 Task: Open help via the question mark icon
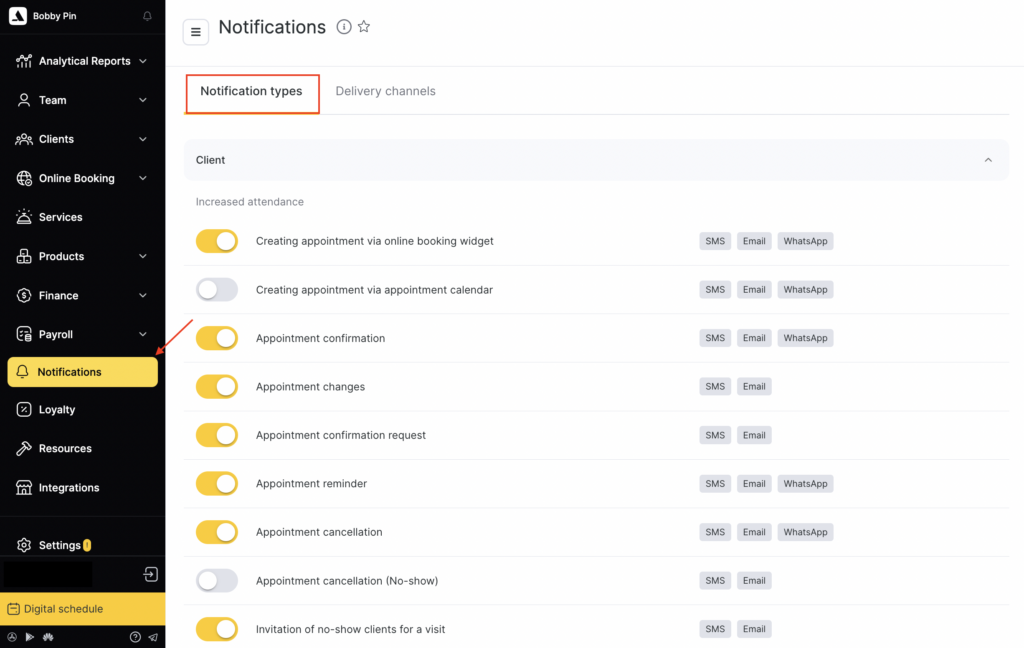135,637
